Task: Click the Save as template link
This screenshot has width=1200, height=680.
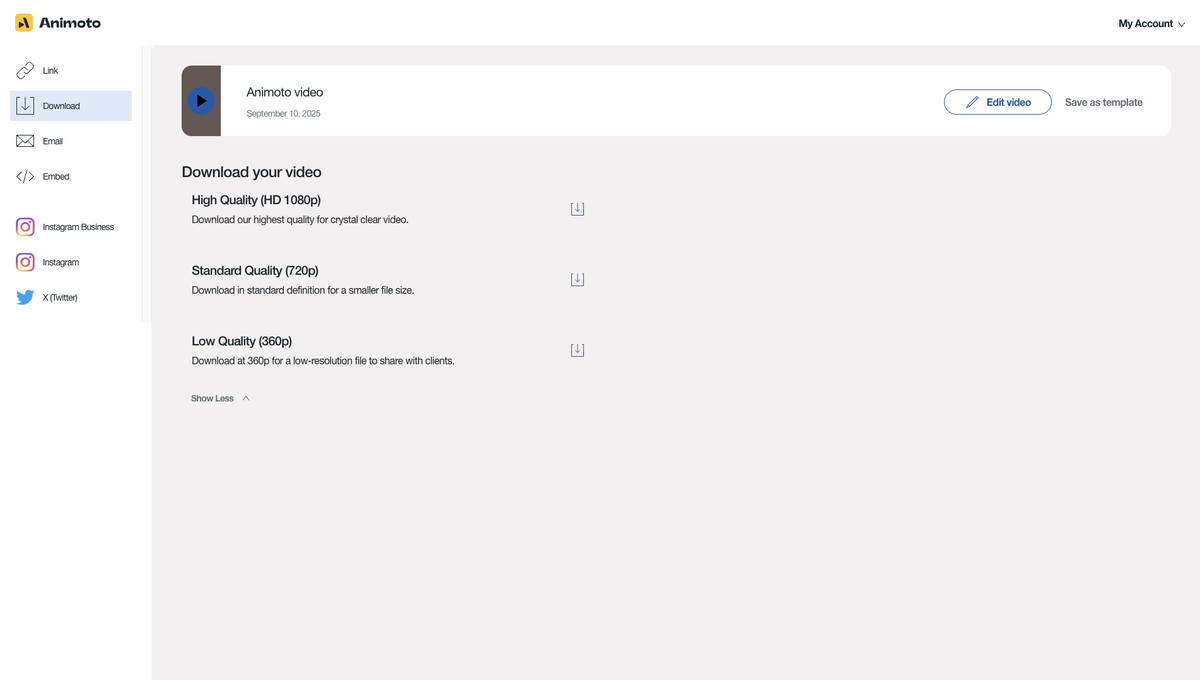Action: pos(1103,101)
